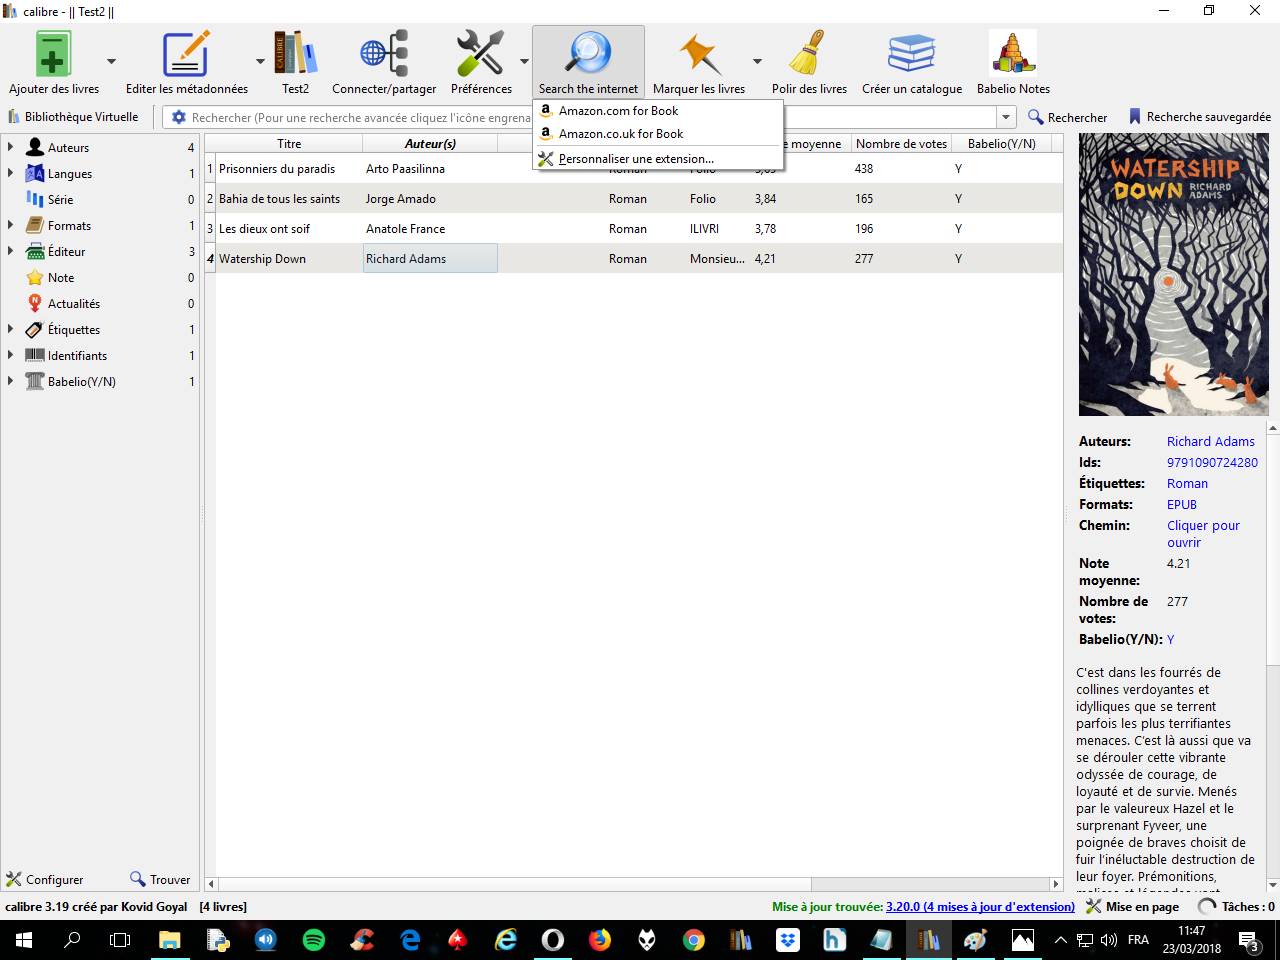Open the Cliquer pour ouvrir path link
This screenshot has width=1280, height=960.
coord(1203,534)
